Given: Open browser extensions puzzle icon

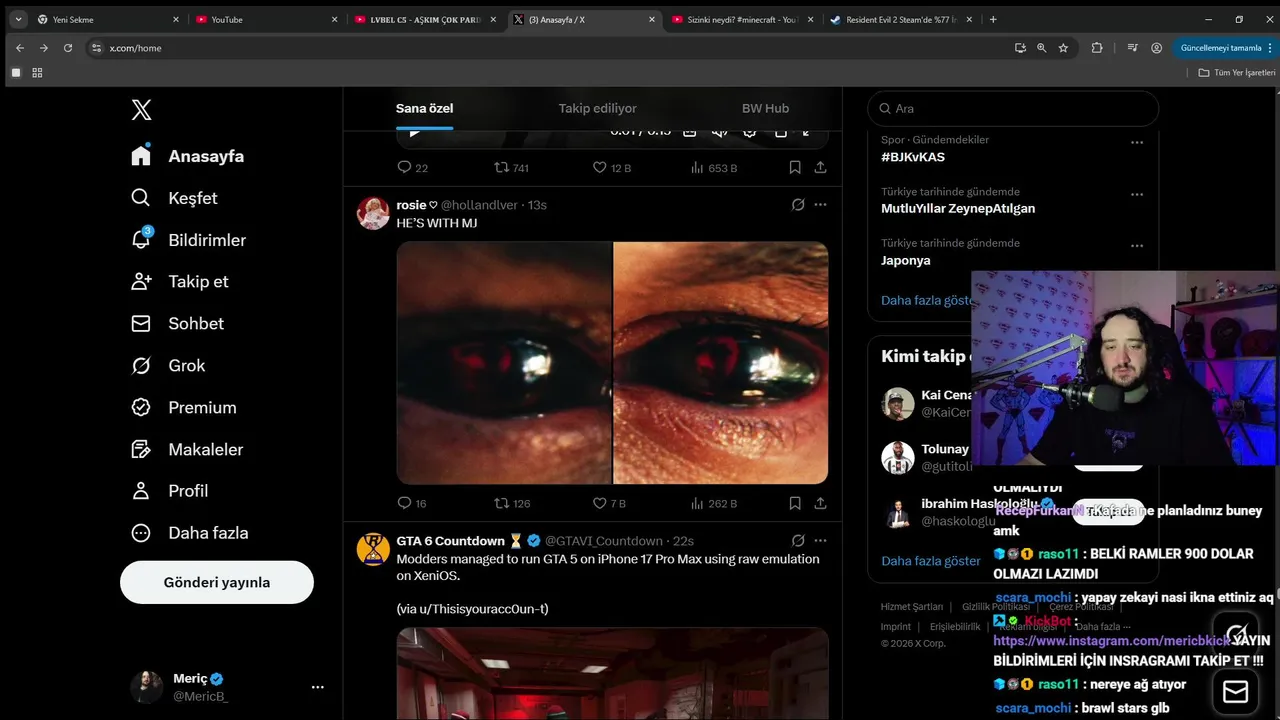Looking at the screenshot, I should point(1097,47).
